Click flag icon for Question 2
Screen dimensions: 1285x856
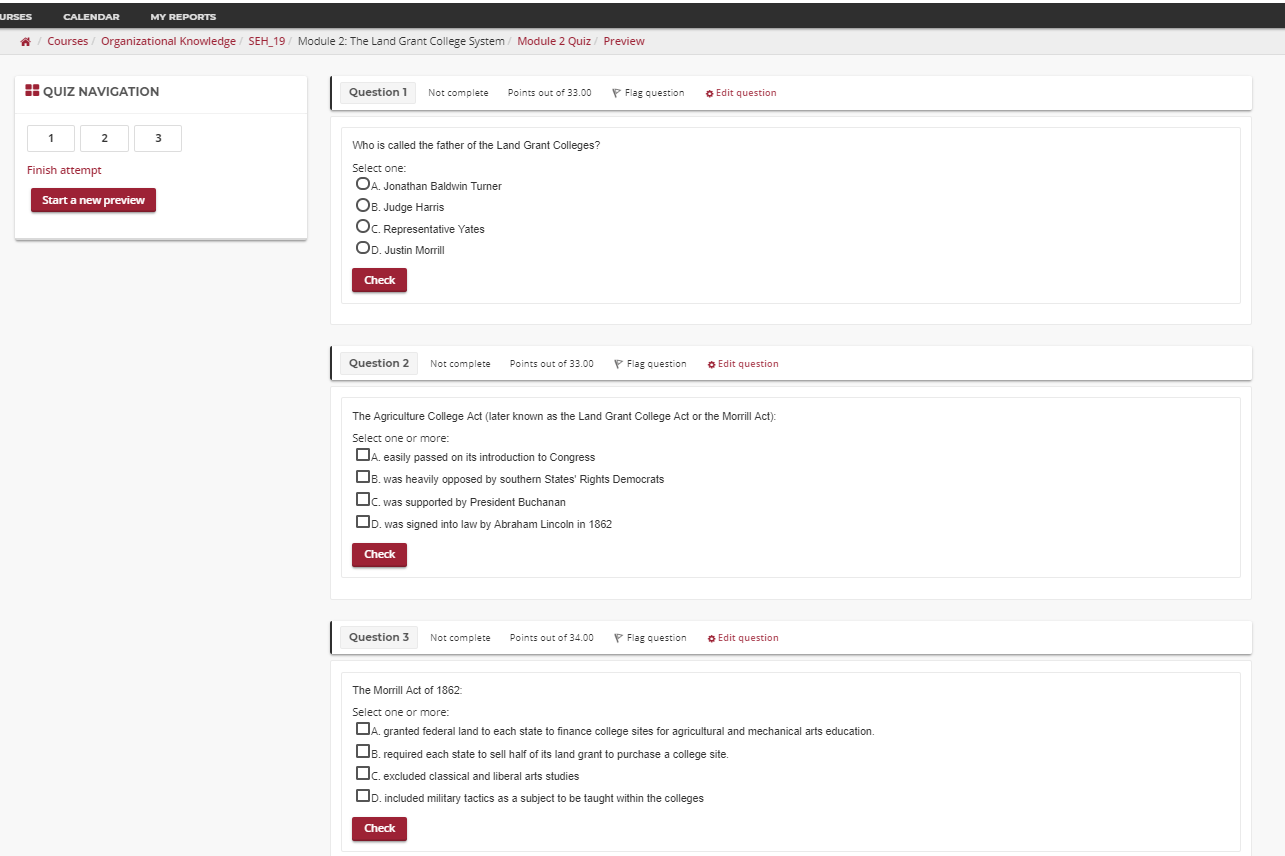619,364
